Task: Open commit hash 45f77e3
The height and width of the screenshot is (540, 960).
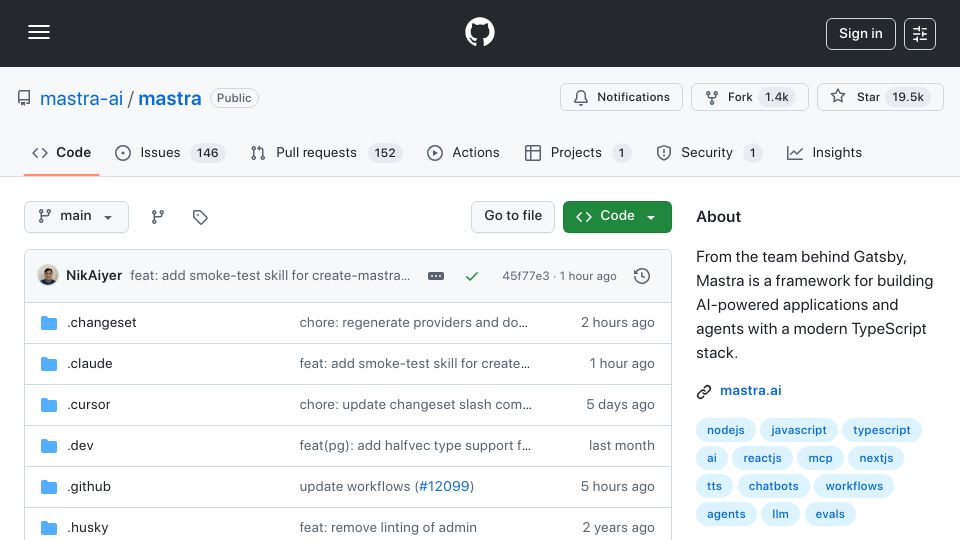Action: pos(526,276)
